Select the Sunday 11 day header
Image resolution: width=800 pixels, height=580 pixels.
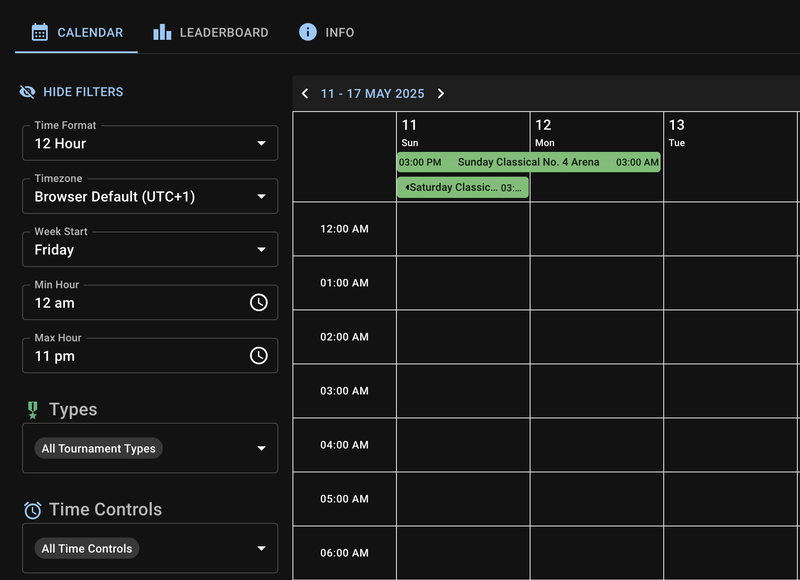pyautogui.click(x=410, y=132)
